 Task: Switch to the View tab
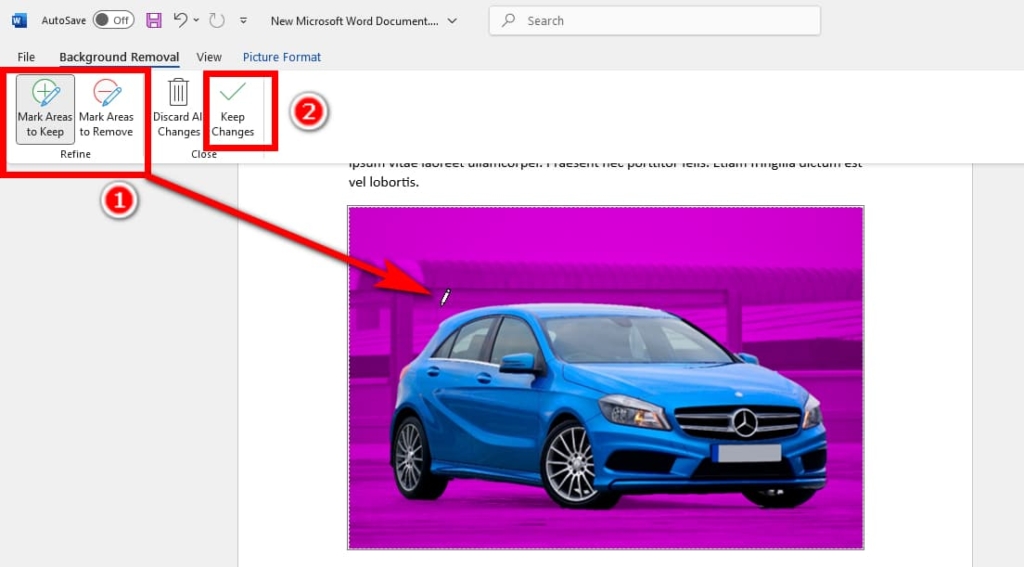pos(209,57)
